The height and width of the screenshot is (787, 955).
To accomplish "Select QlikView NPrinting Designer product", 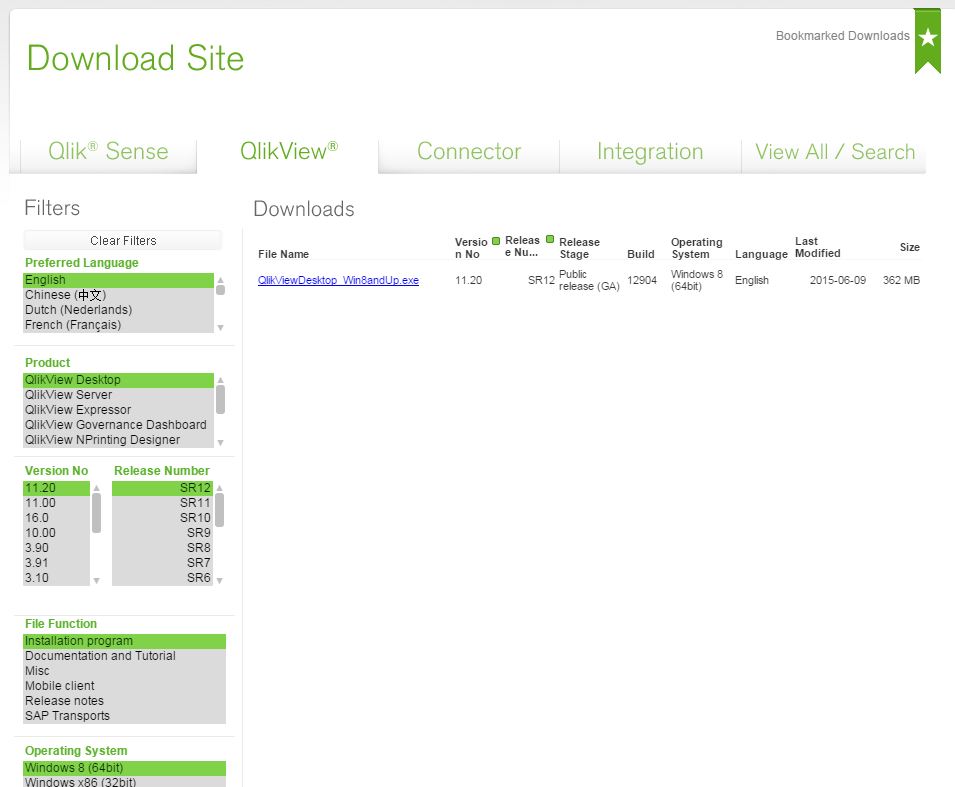I will click(x=118, y=440).
